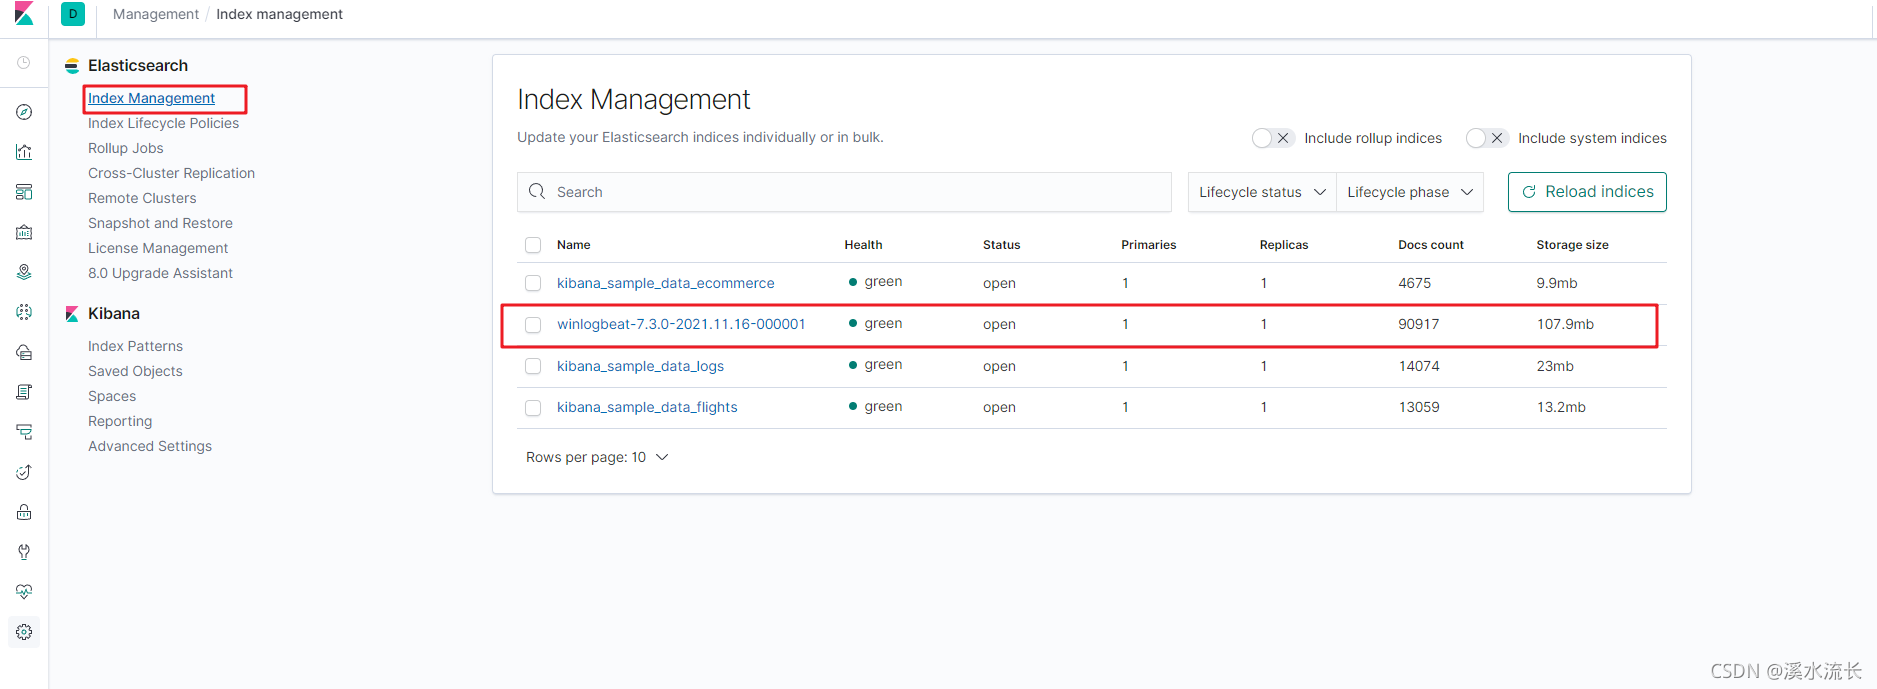
Task: Click the magnifier icon in the search box
Action: coord(537,191)
